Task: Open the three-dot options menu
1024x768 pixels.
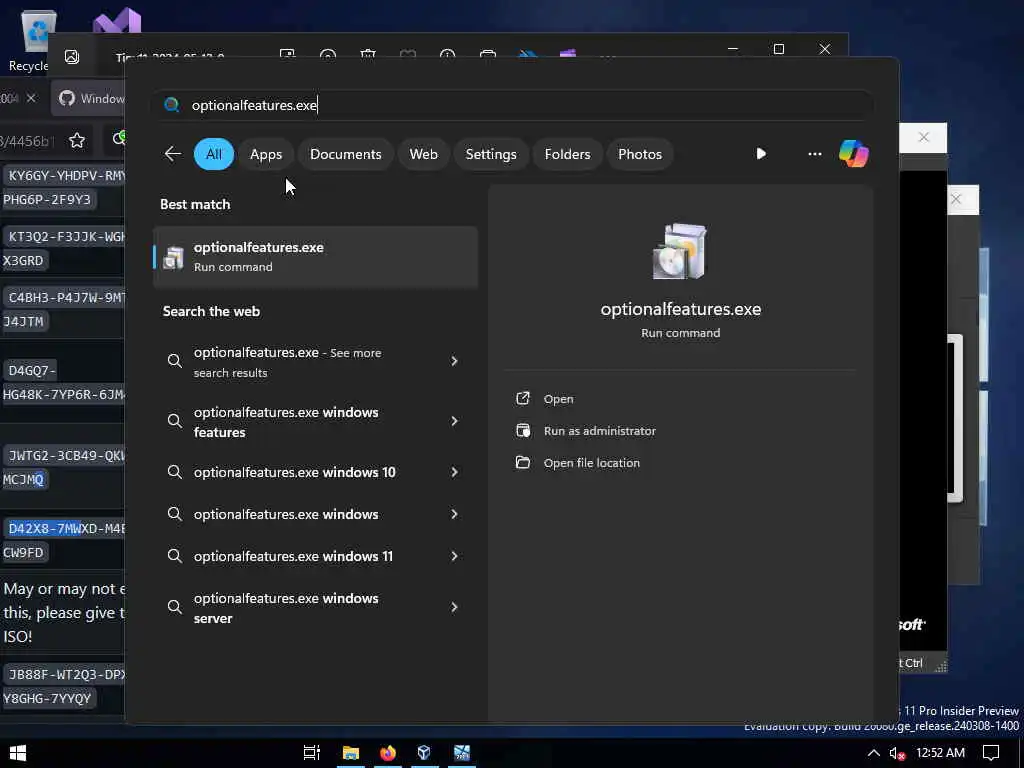Action: tap(814, 154)
